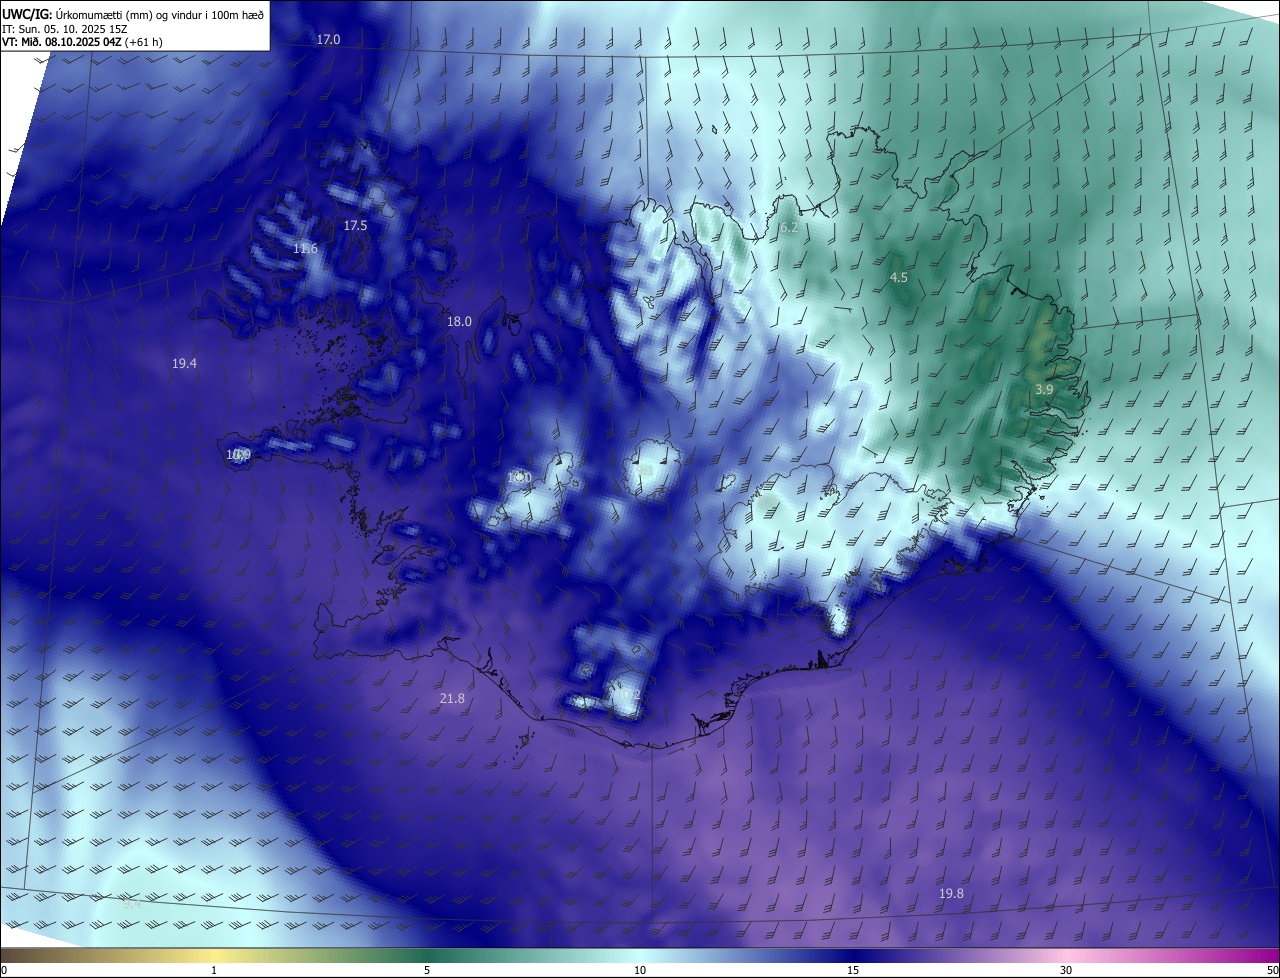Click the VT valid time line
Image resolution: width=1280 pixels, height=978 pixels.
pos(82,42)
